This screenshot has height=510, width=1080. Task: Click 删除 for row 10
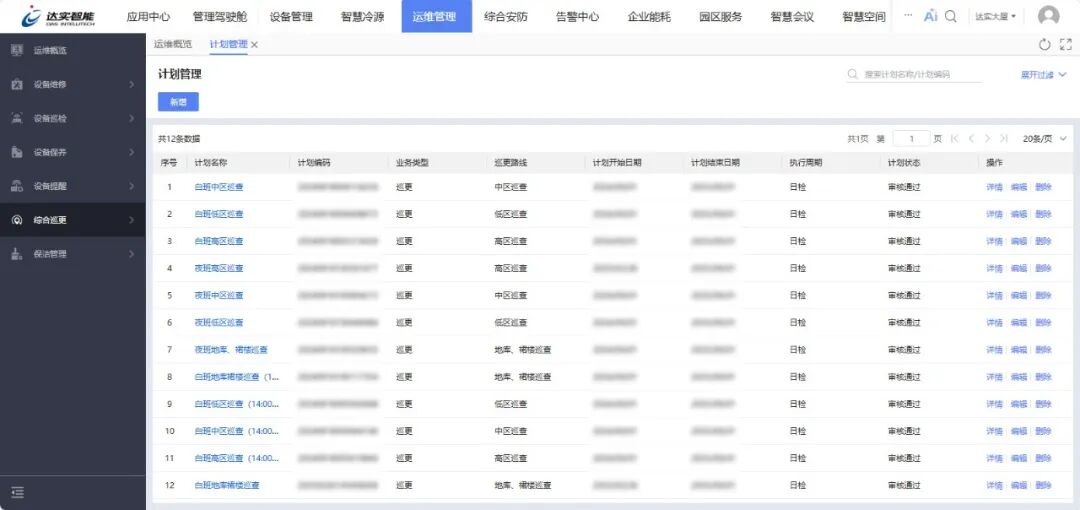tap(1043, 431)
